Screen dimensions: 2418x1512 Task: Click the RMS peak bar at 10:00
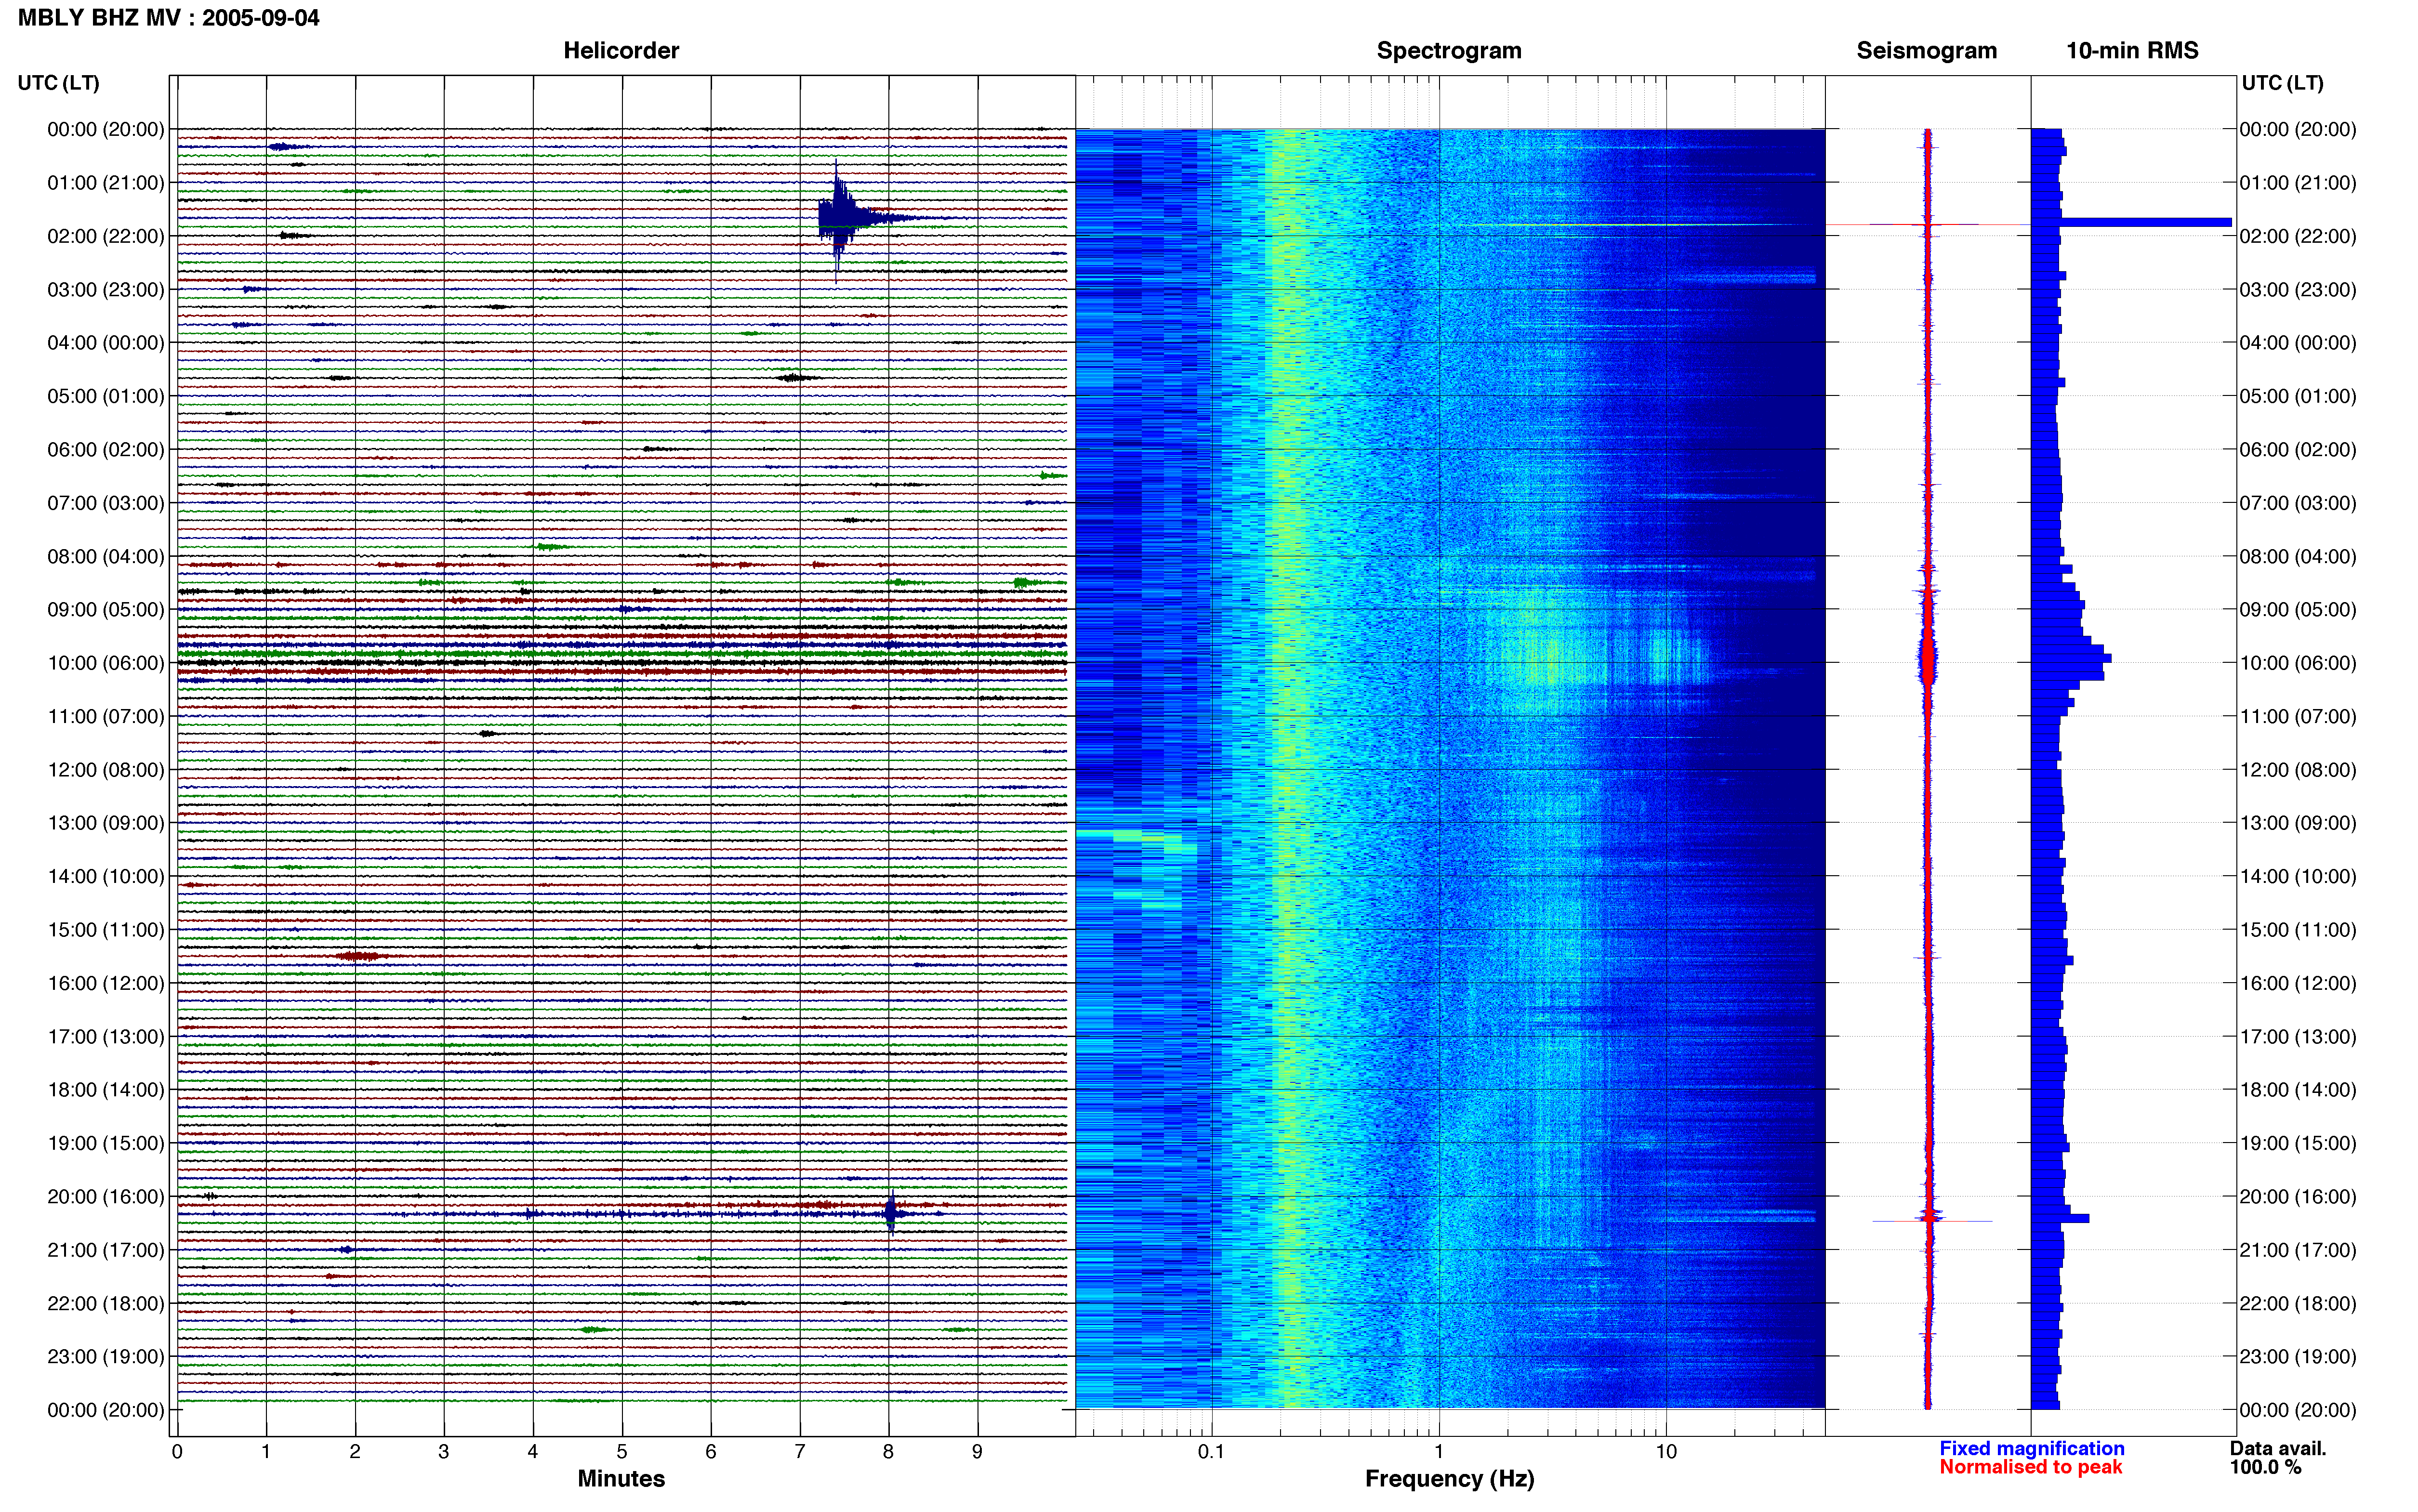coord(2071,659)
